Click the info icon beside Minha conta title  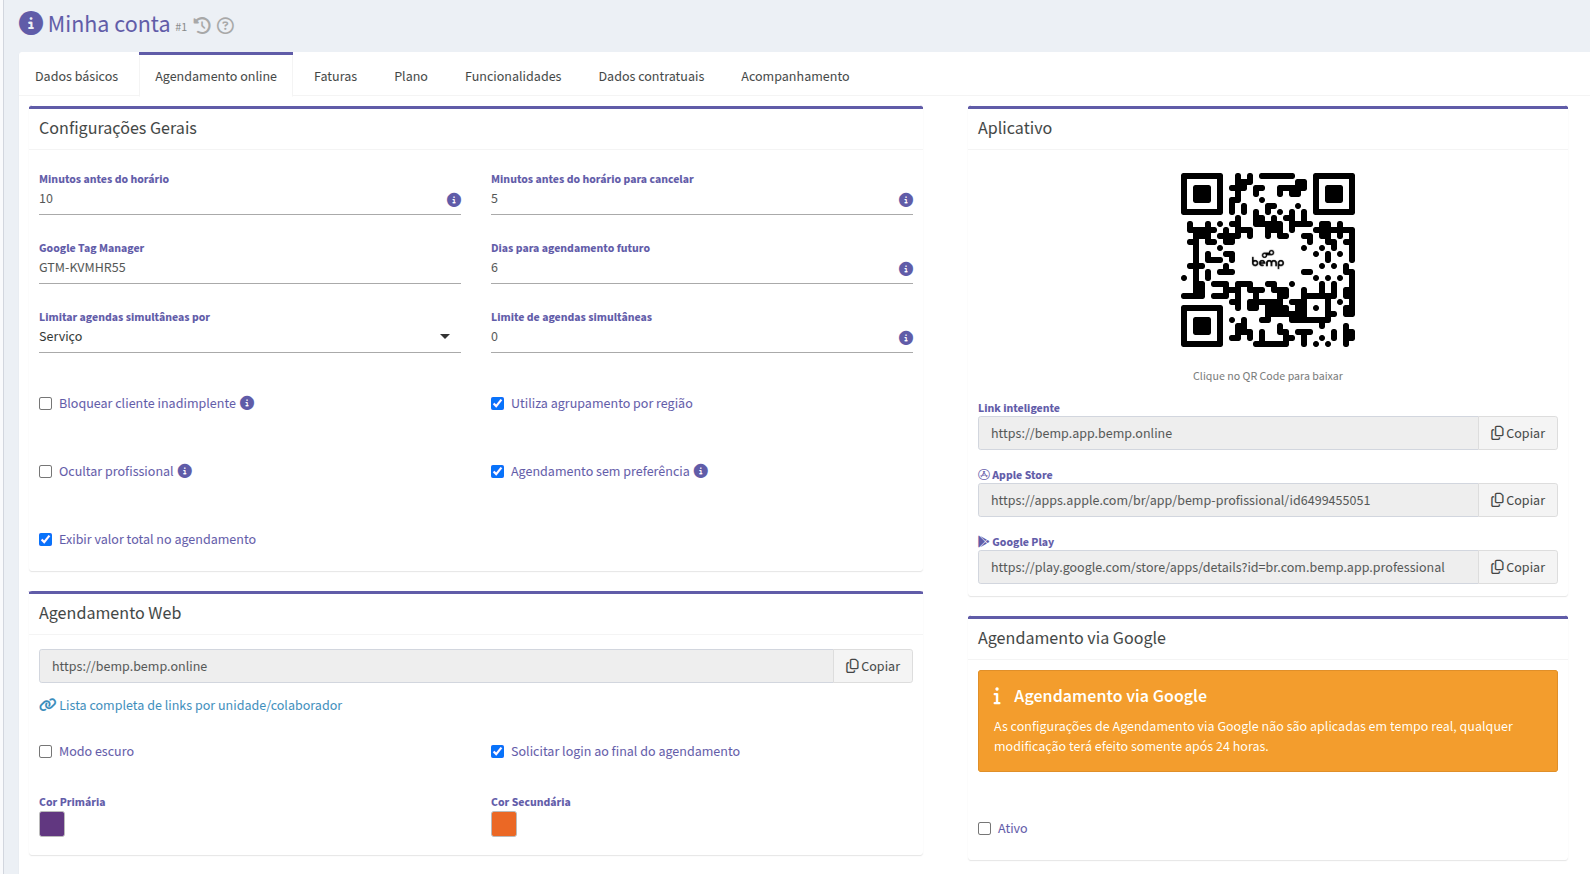pyautogui.click(x=31, y=23)
